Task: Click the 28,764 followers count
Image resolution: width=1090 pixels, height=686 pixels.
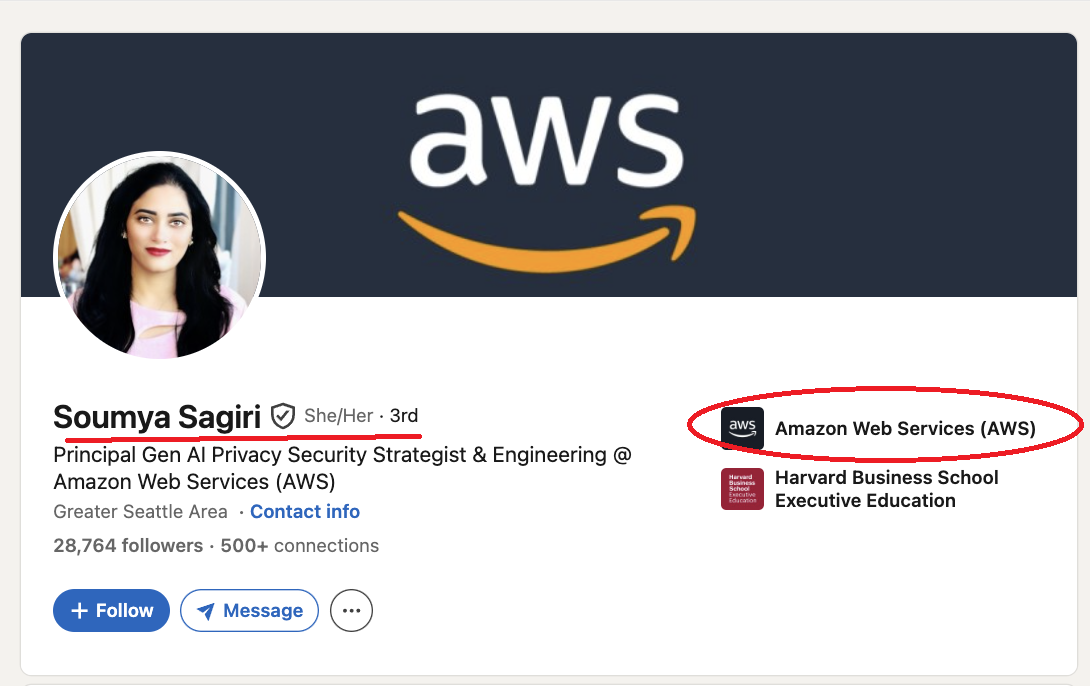Action: click(127, 546)
